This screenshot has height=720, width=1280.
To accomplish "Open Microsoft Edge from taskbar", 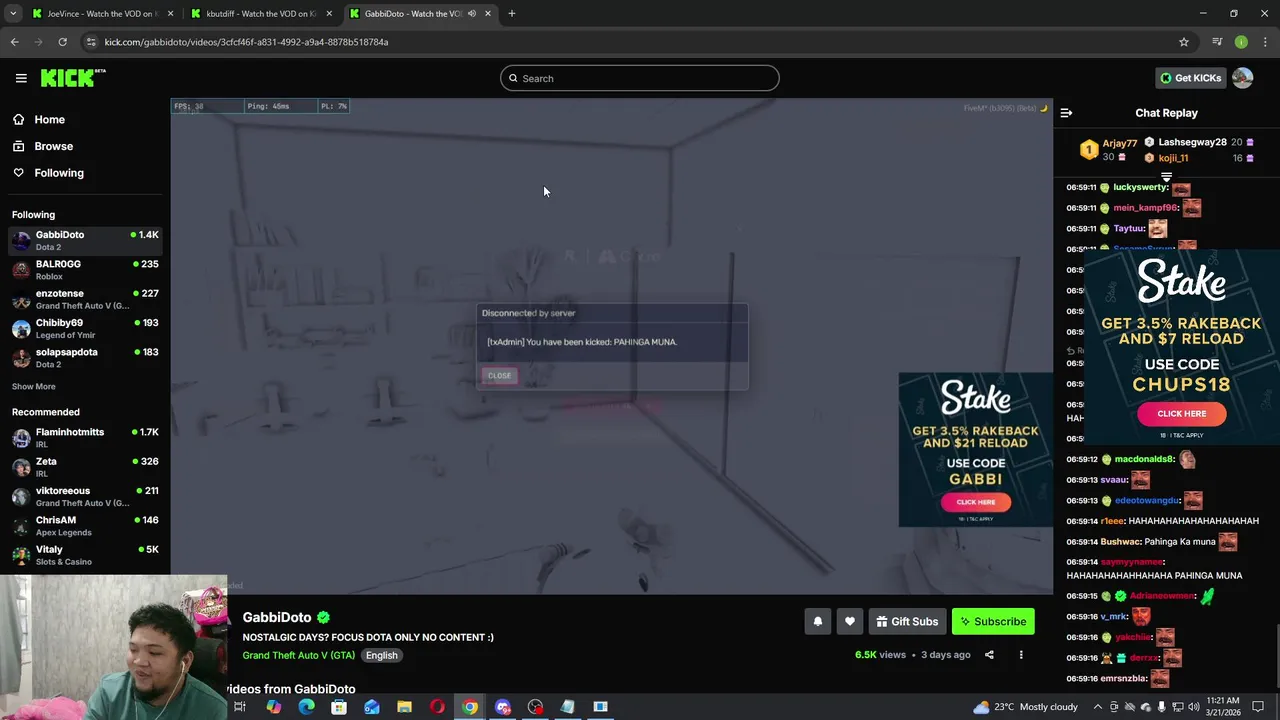I will tap(306, 707).
